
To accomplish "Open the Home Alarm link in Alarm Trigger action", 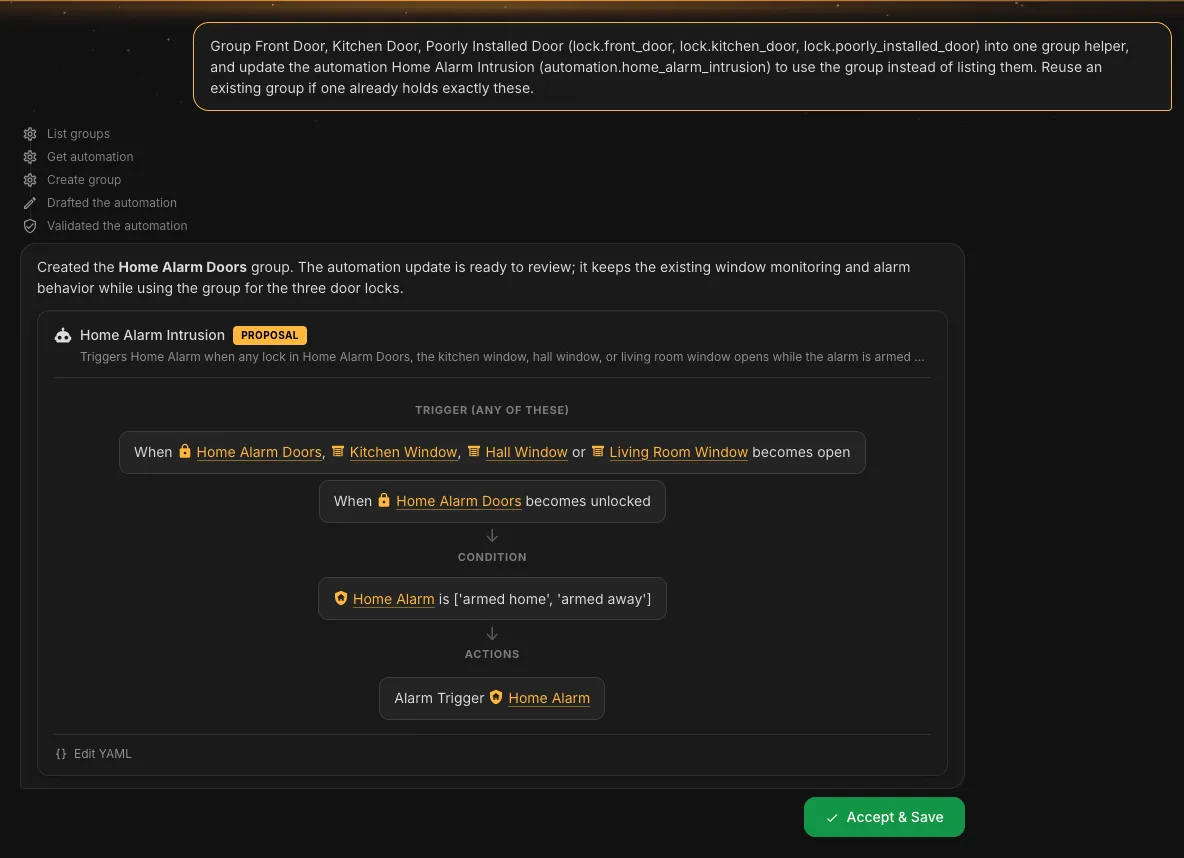I will click(549, 699).
